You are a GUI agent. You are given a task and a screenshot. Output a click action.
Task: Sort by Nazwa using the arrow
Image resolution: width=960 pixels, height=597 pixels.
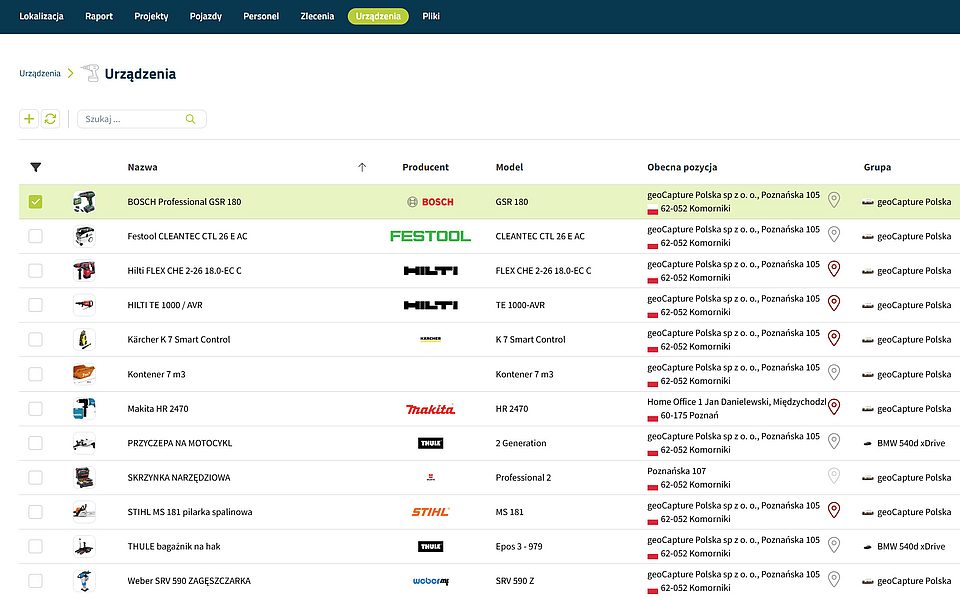point(362,168)
